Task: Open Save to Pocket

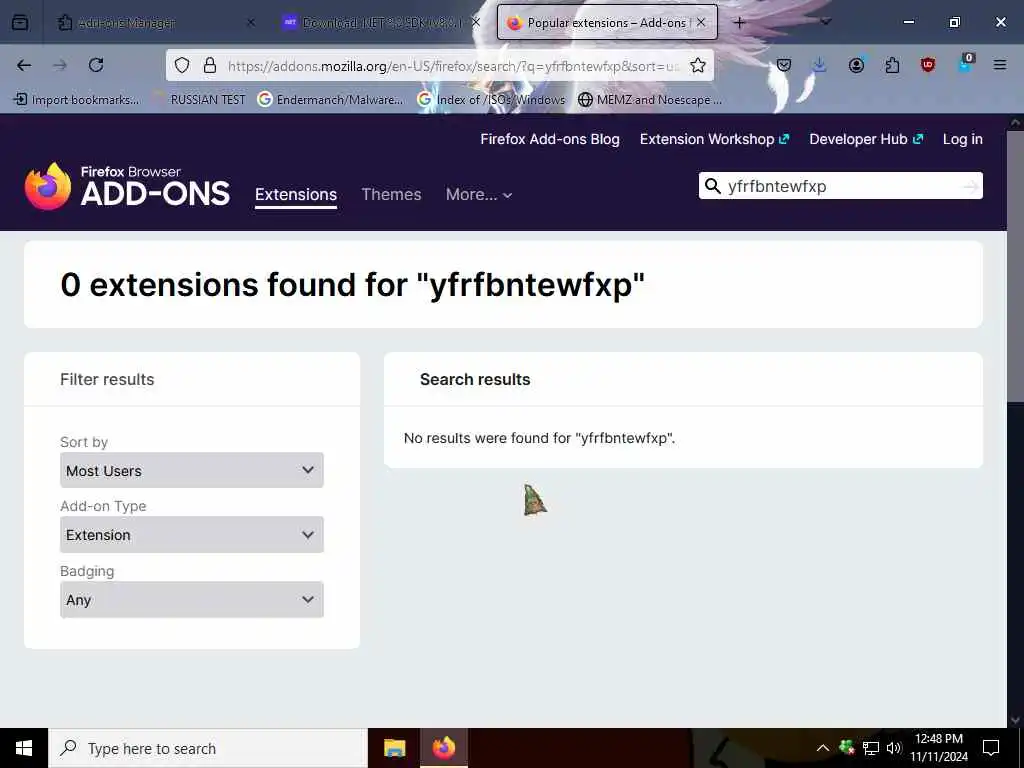Action: click(x=784, y=65)
